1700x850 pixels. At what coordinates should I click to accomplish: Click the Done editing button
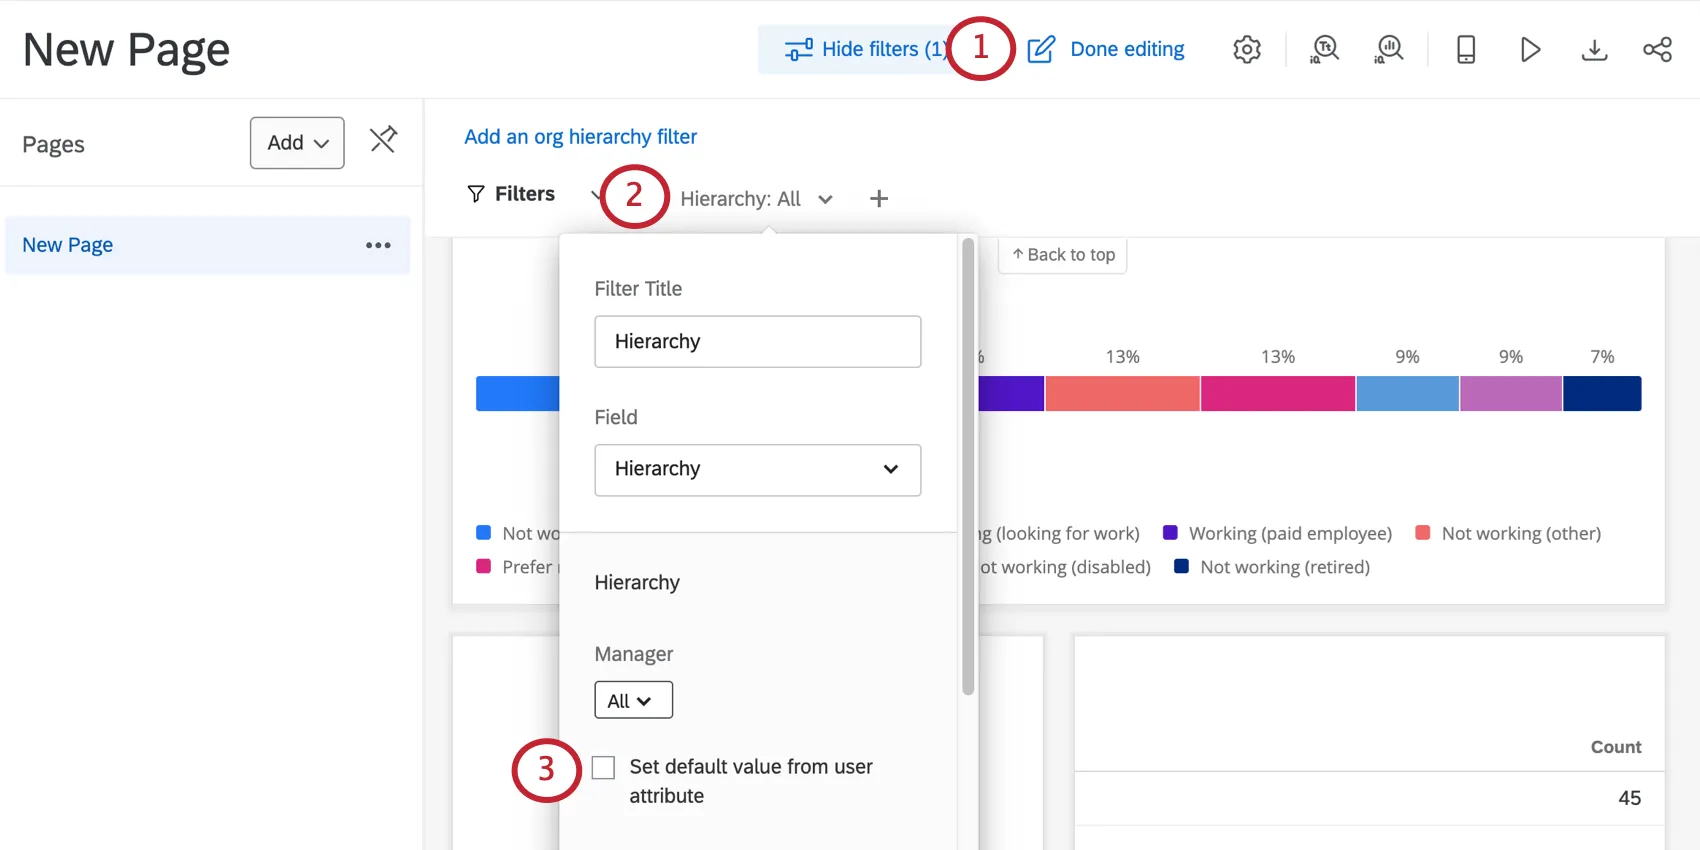pyautogui.click(x=1106, y=49)
